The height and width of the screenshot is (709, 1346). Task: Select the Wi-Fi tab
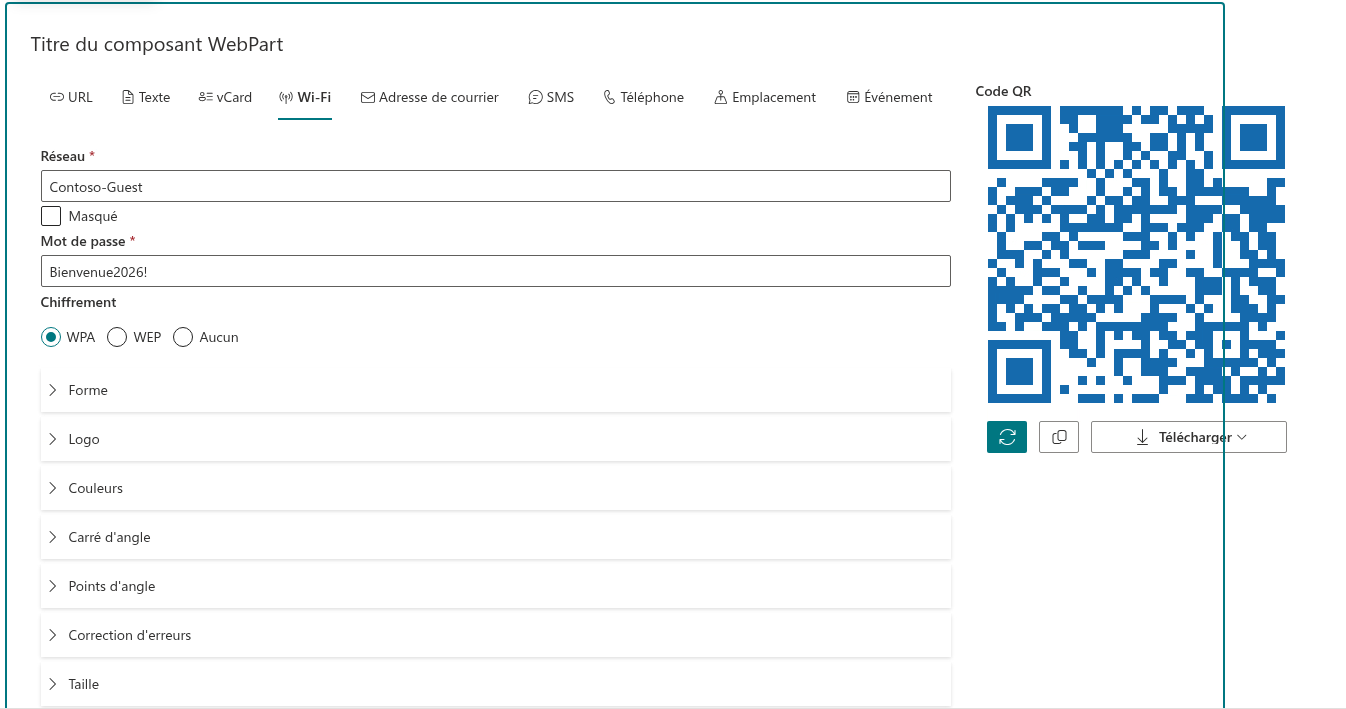click(305, 97)
